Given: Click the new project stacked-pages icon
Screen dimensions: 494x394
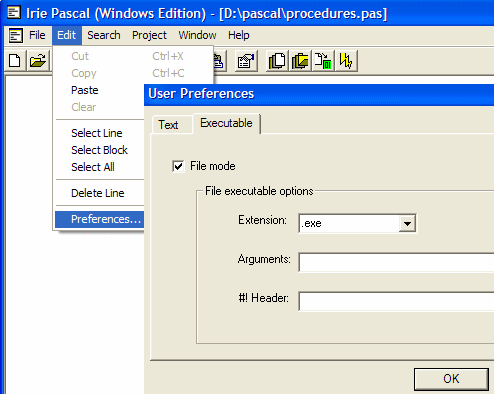Looking at the screenshot, I should tap(277, 61).
